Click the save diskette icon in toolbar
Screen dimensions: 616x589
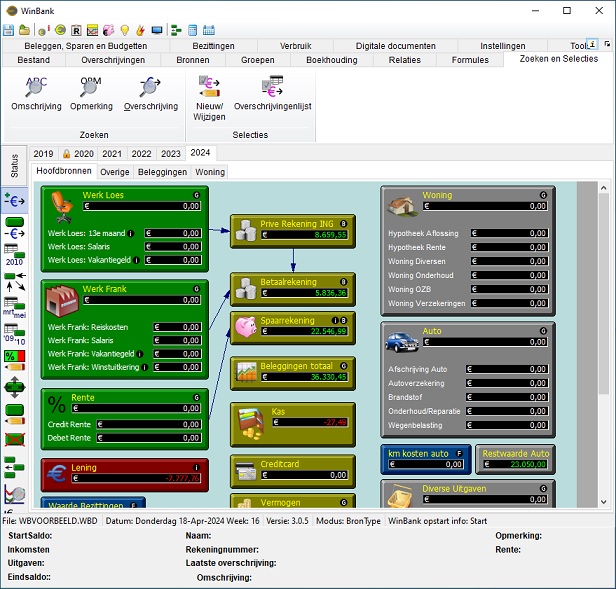click(9, 30)
